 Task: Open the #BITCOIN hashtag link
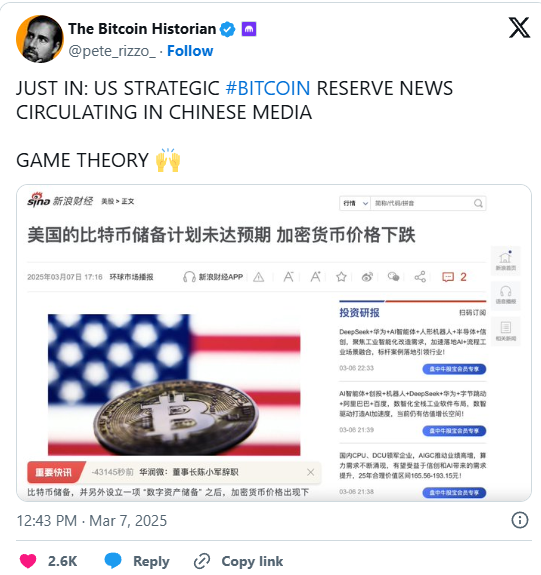[268, 88]
